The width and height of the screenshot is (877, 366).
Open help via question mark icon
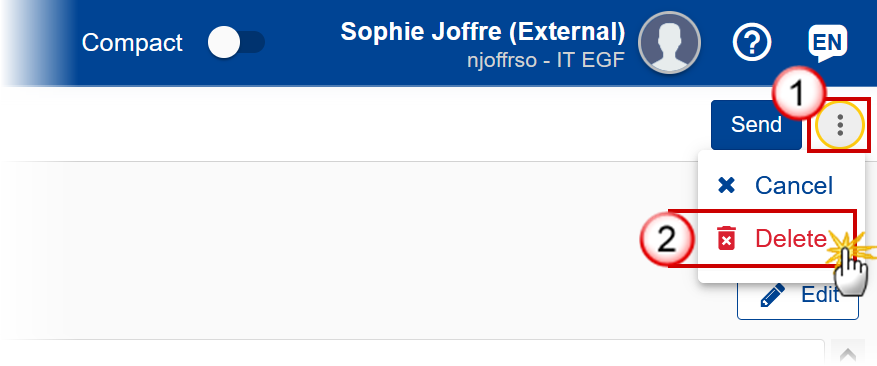[x=752, y=43]
